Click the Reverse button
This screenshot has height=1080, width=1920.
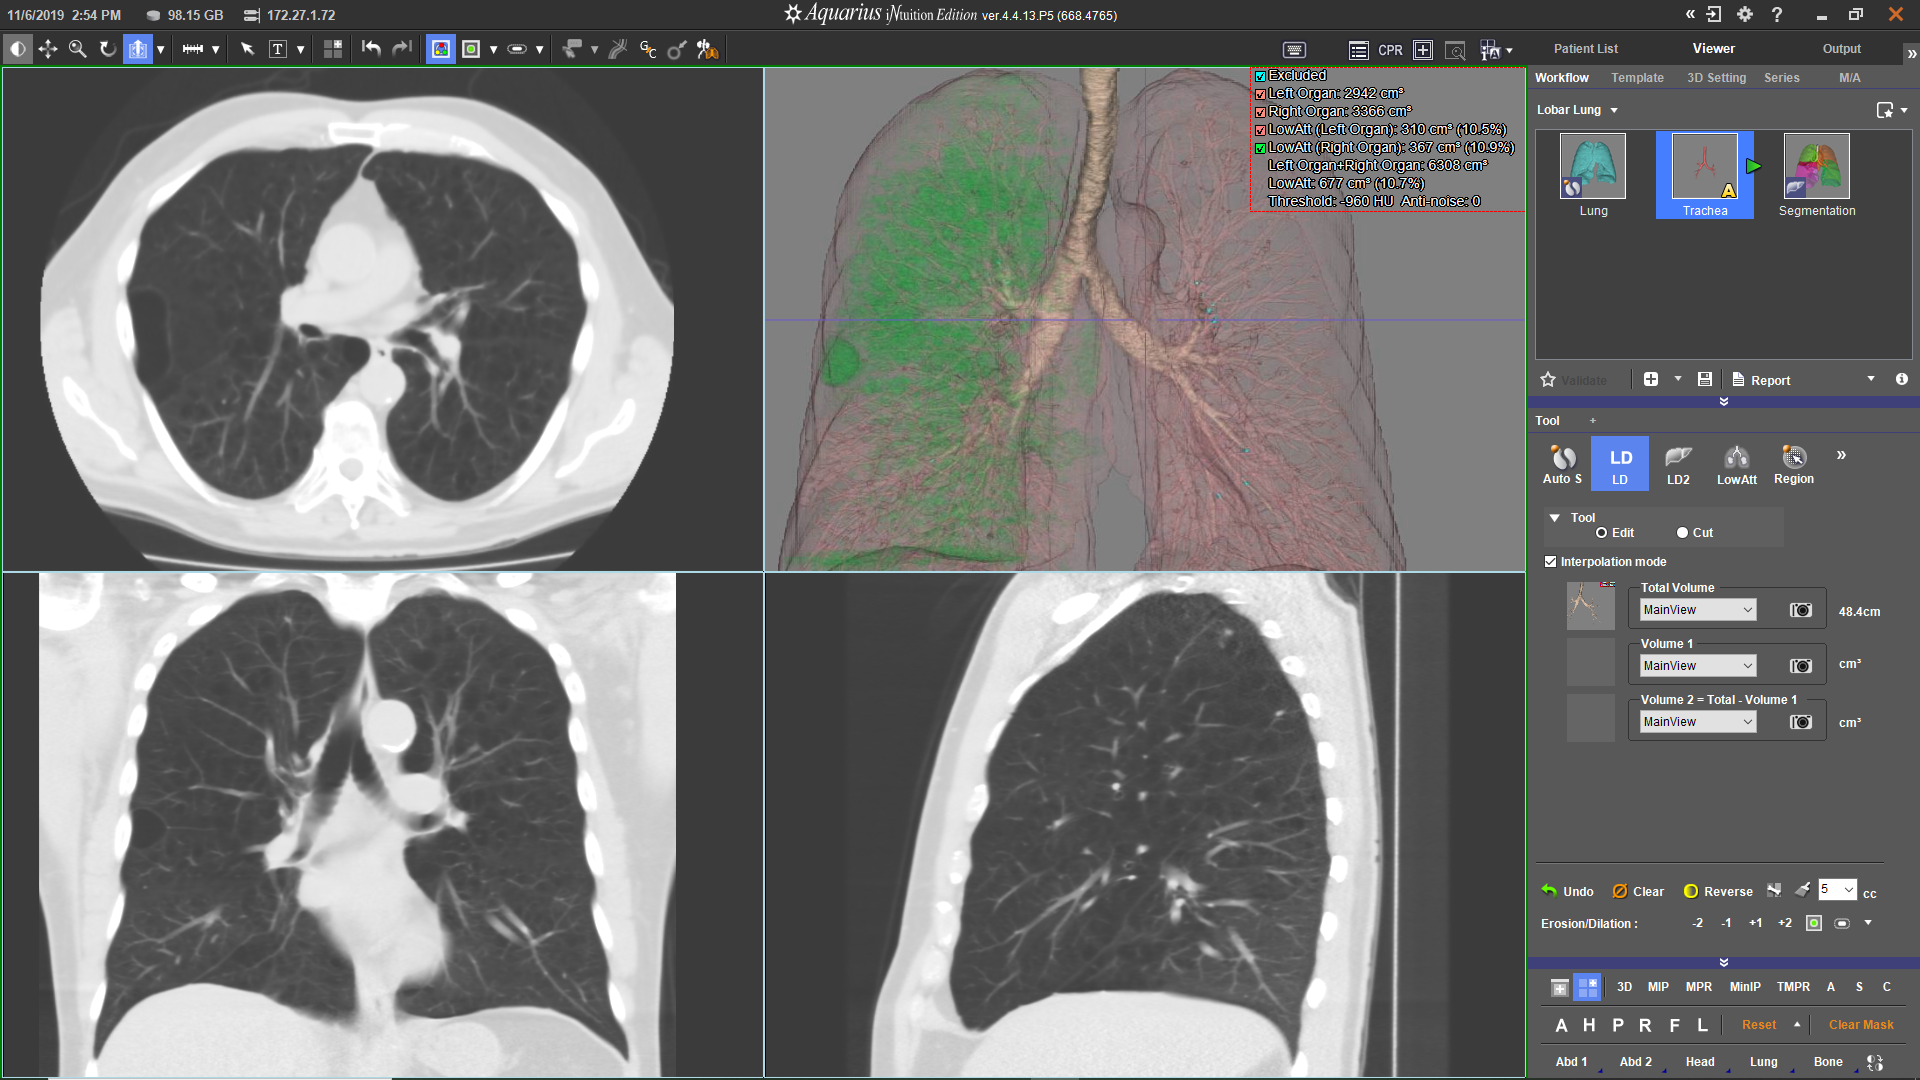point(1718,891)
